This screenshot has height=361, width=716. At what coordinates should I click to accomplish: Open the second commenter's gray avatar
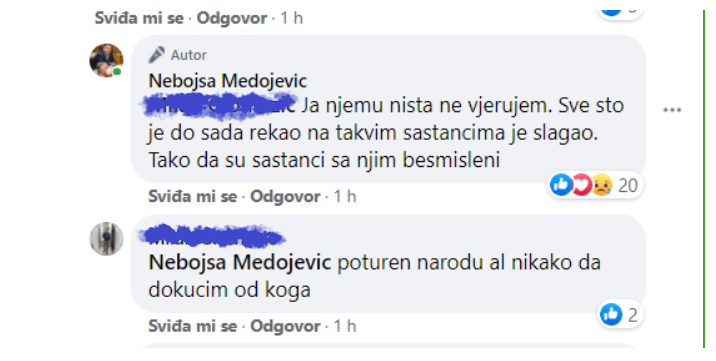(x=106, y=239)
